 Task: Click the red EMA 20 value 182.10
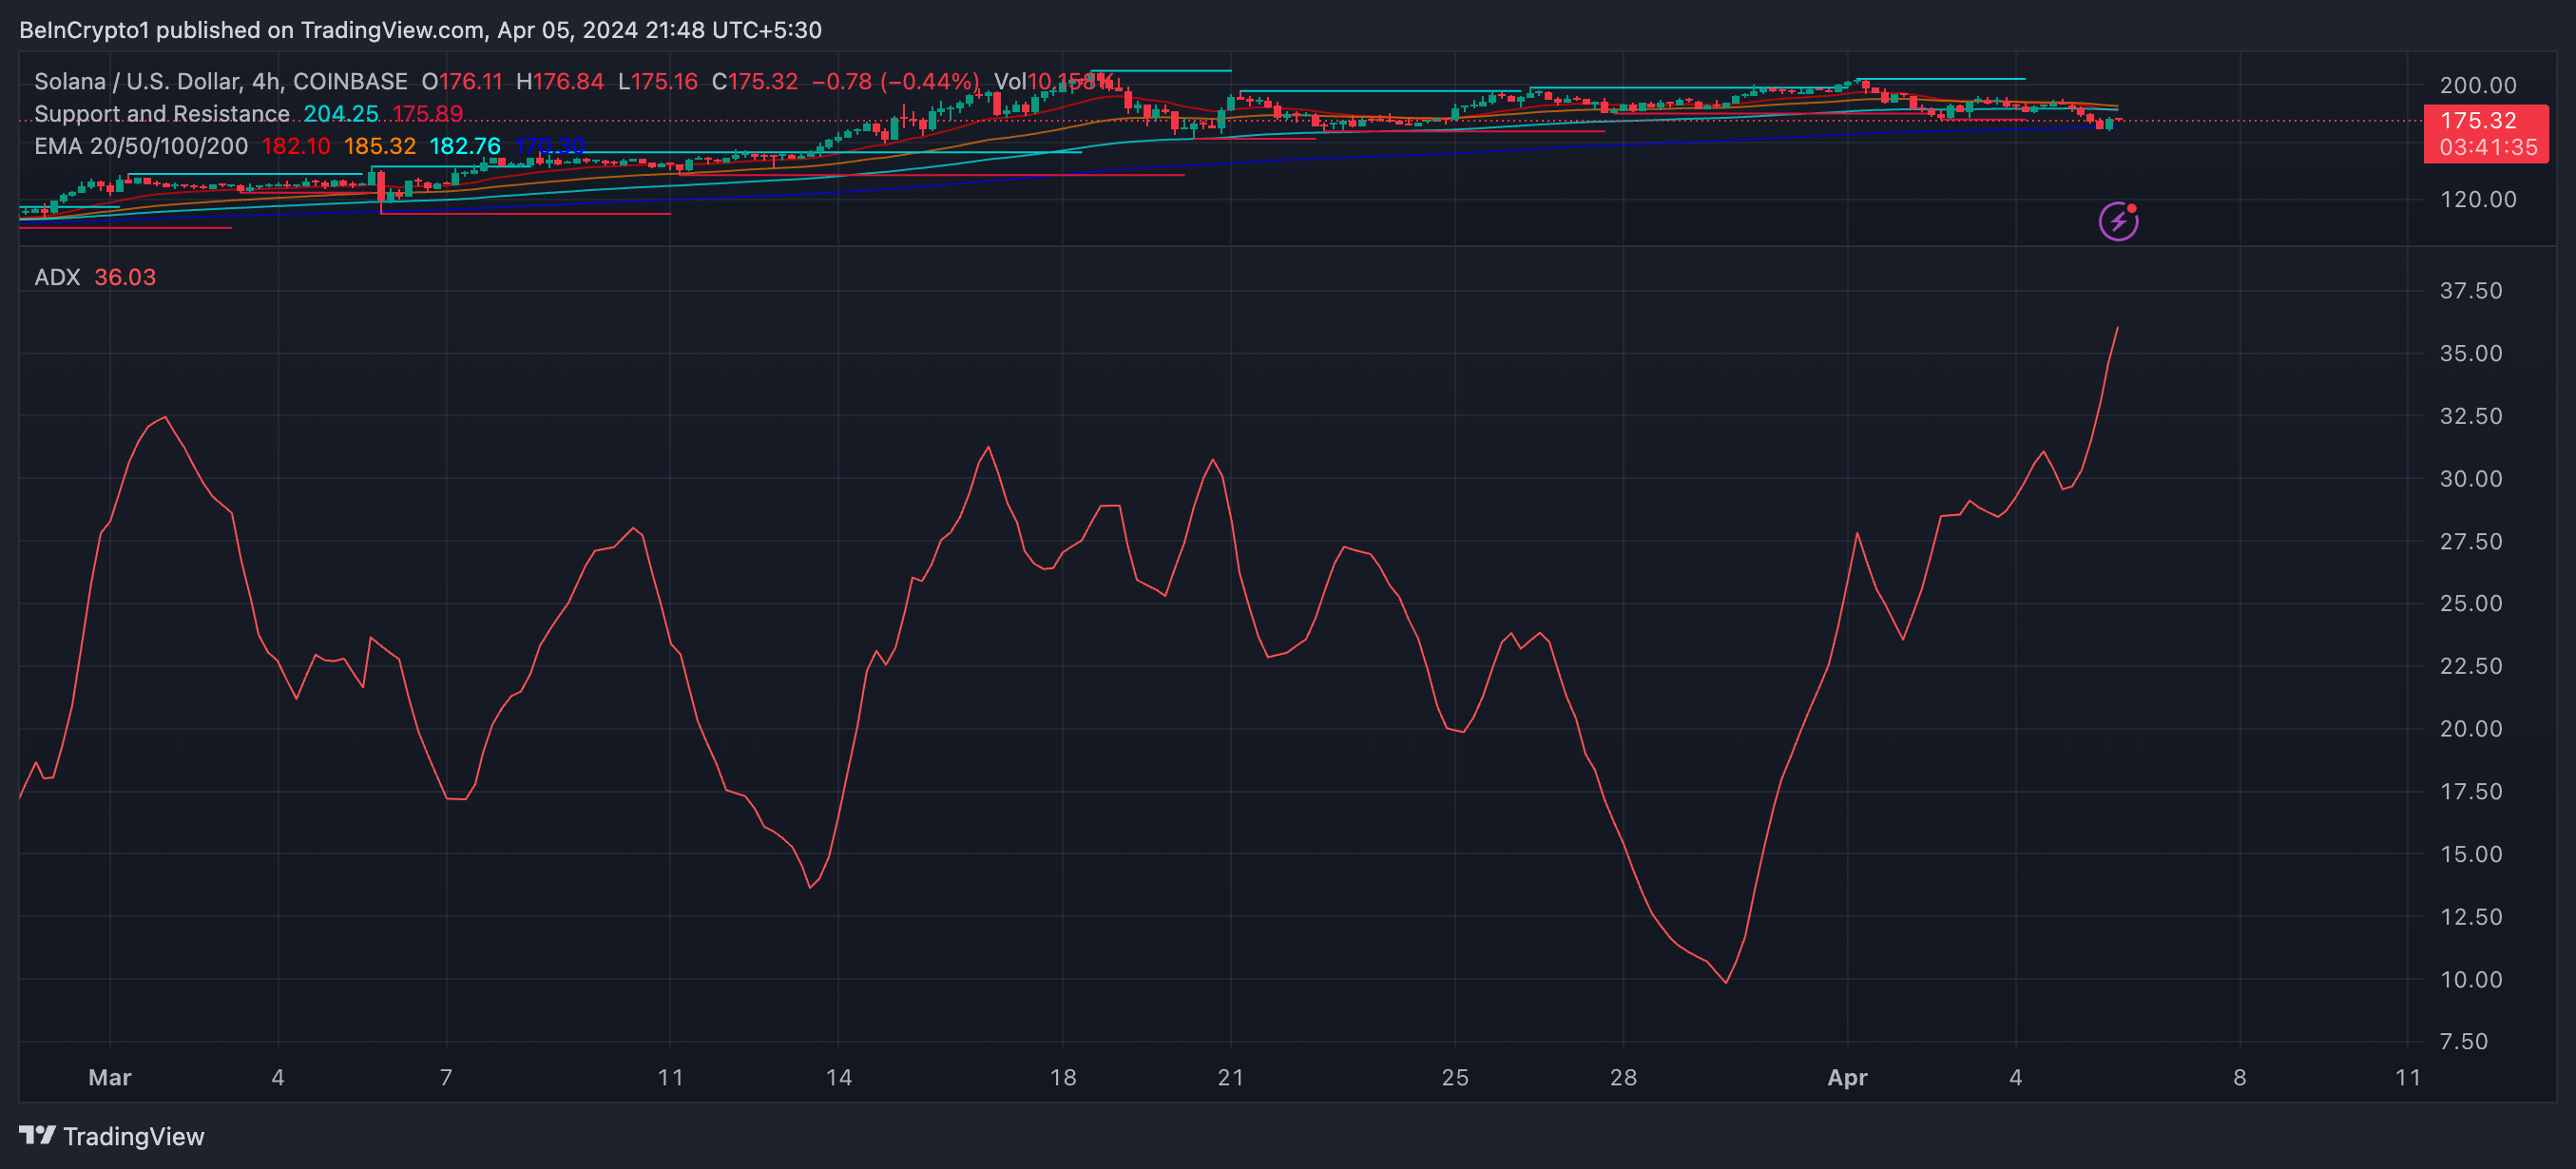pos(295,146)
